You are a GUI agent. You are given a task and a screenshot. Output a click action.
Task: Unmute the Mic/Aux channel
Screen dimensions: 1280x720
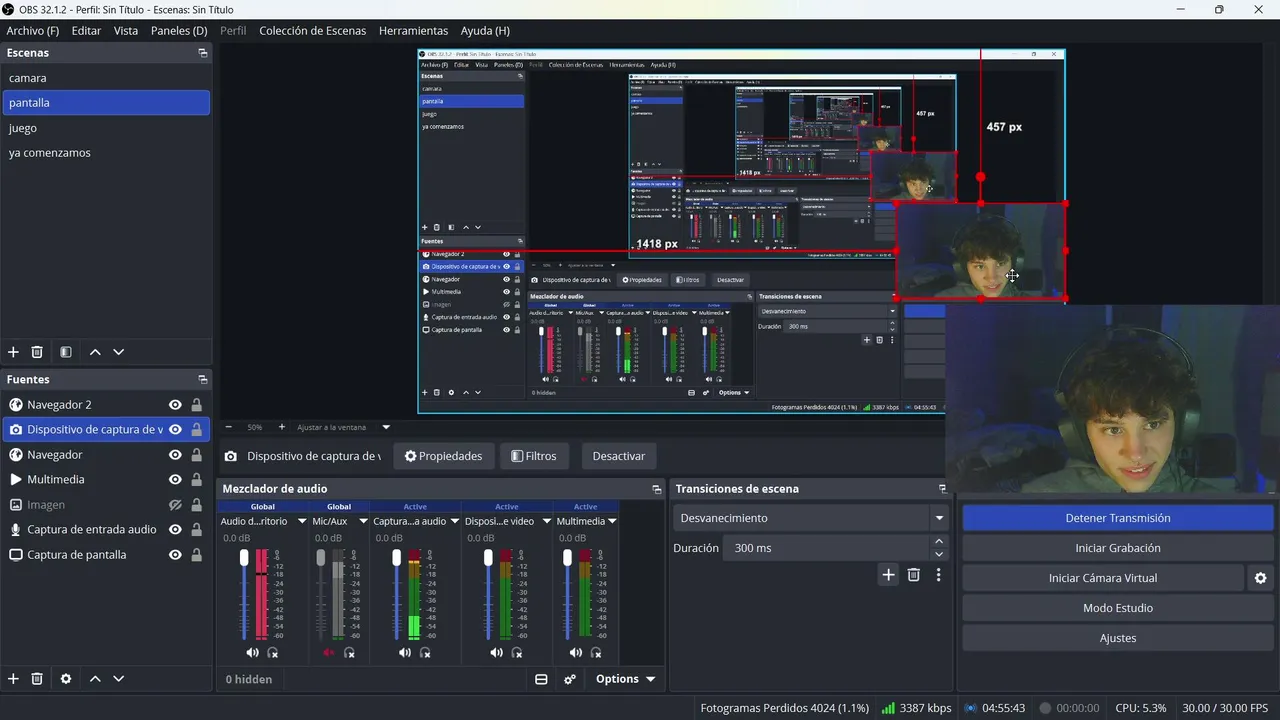tap(328, 652)
